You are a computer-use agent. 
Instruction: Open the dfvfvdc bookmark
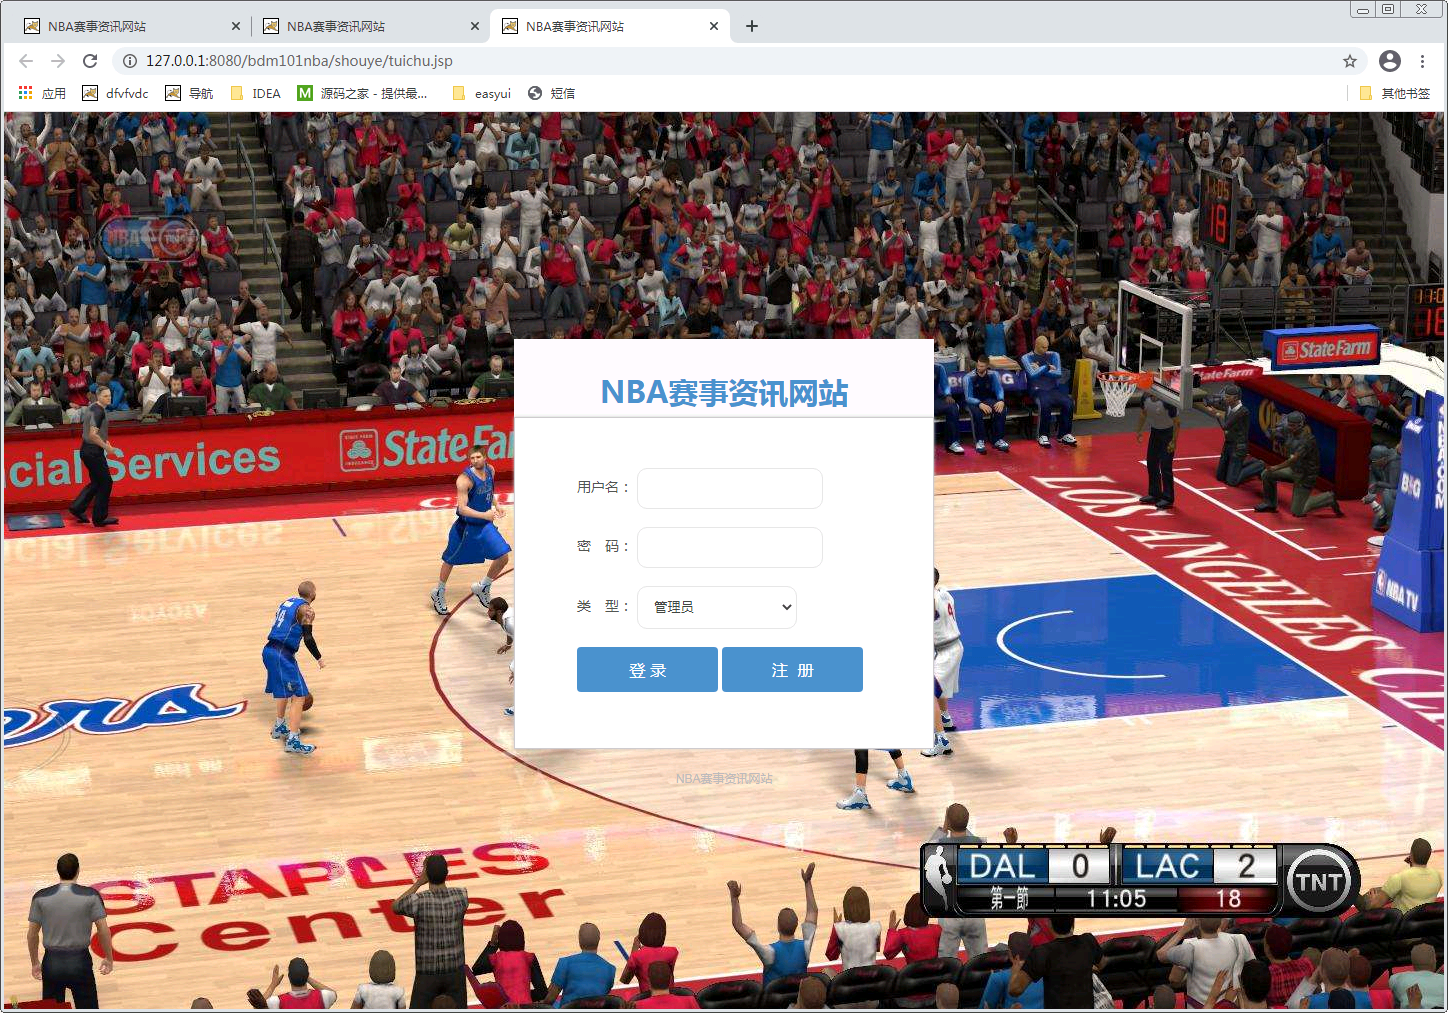115,93
